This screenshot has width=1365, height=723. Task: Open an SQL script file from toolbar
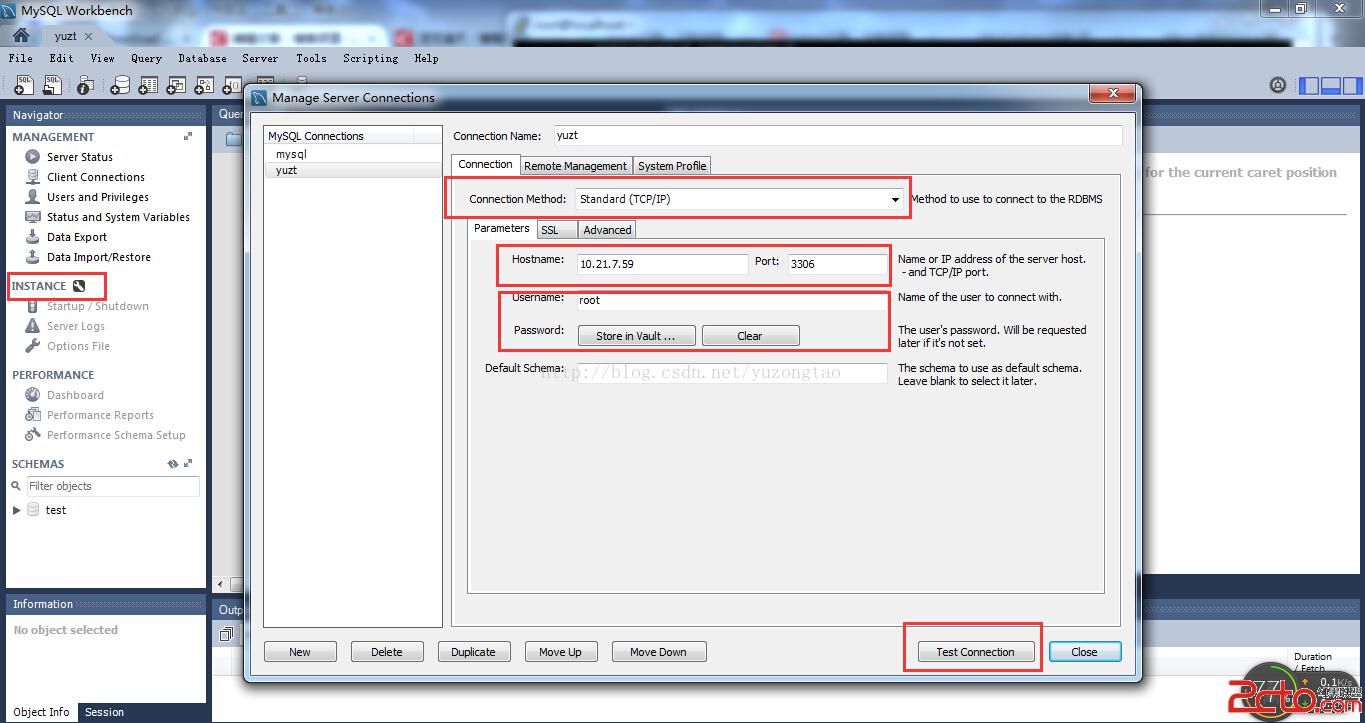coord(53,86)
